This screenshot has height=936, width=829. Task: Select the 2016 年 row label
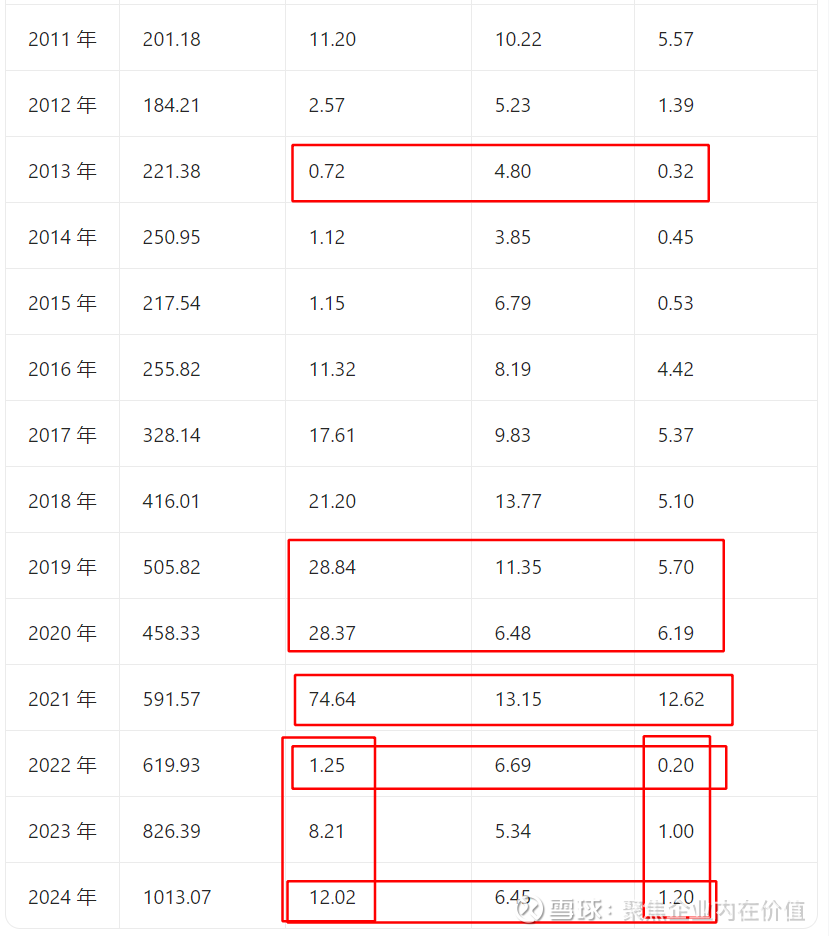click(62, 370)
